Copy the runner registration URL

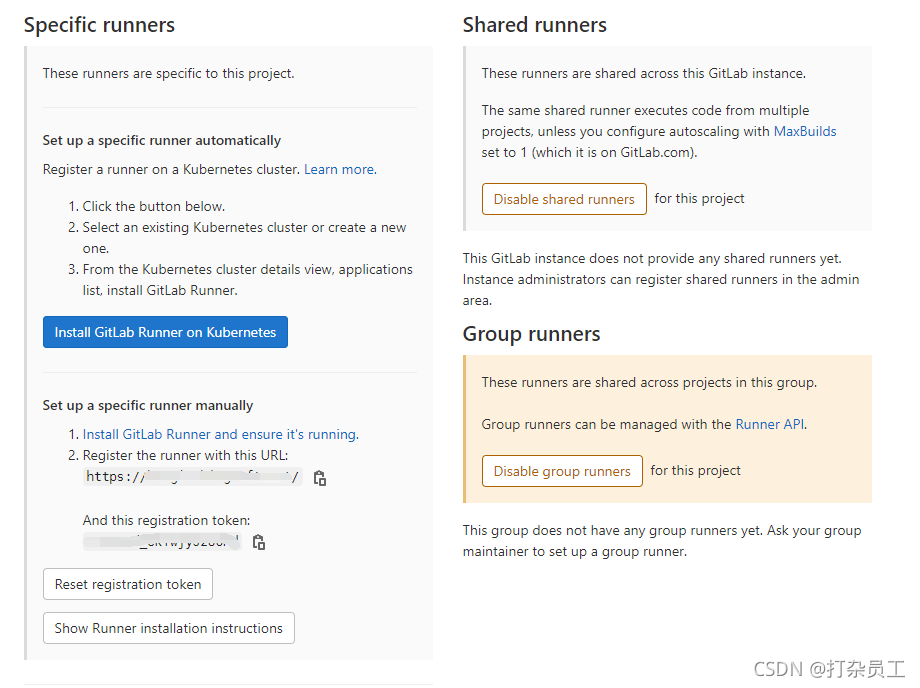coord(320,478)
